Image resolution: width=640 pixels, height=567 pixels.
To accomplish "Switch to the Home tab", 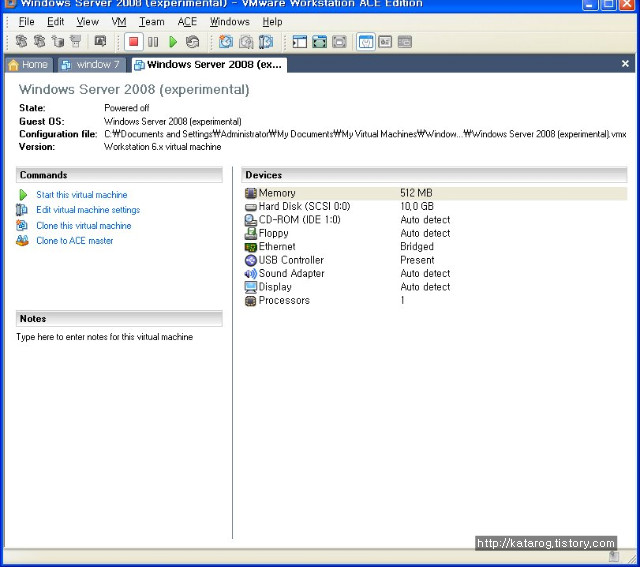I will (29, 64).
